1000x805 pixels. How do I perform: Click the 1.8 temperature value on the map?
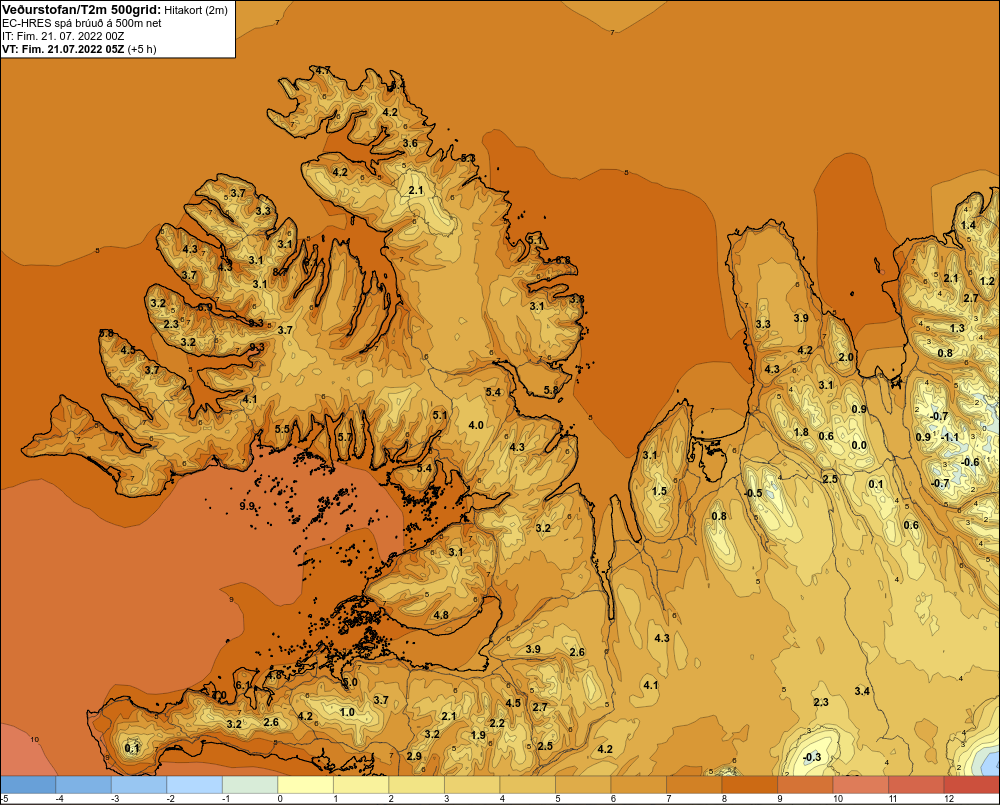click(801, 432)
